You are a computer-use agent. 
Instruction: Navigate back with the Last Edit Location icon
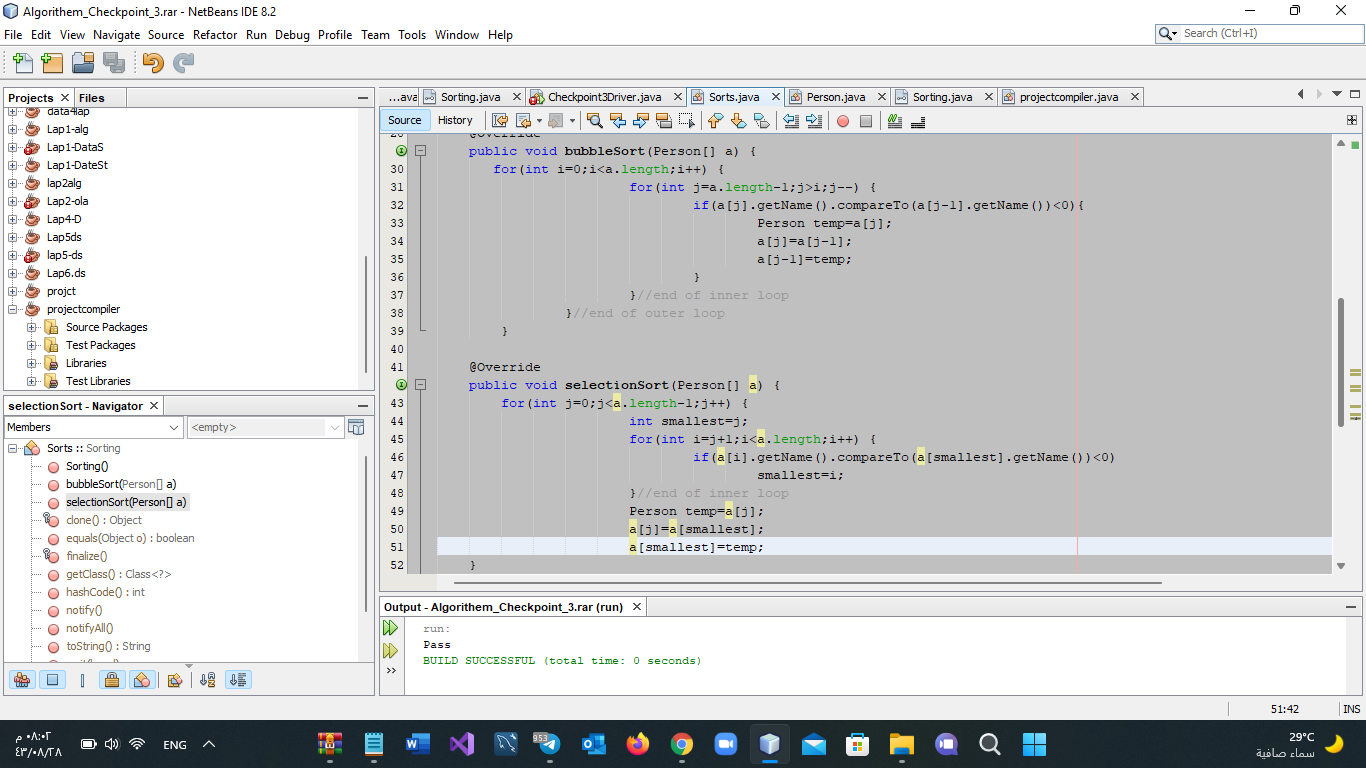501,120
